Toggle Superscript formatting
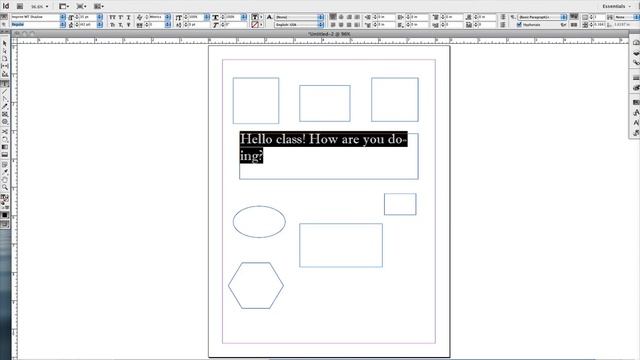This screenshot has height=360, width=640. (121, 17)
